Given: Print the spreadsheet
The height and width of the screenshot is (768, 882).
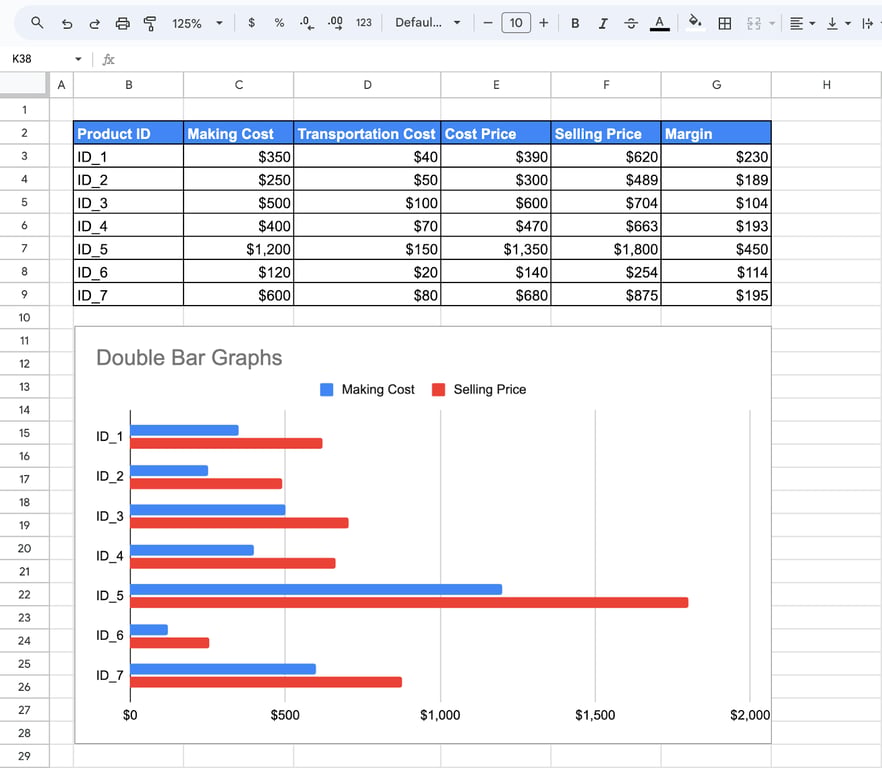Looking at the screenshot, I should coord(122,23).
